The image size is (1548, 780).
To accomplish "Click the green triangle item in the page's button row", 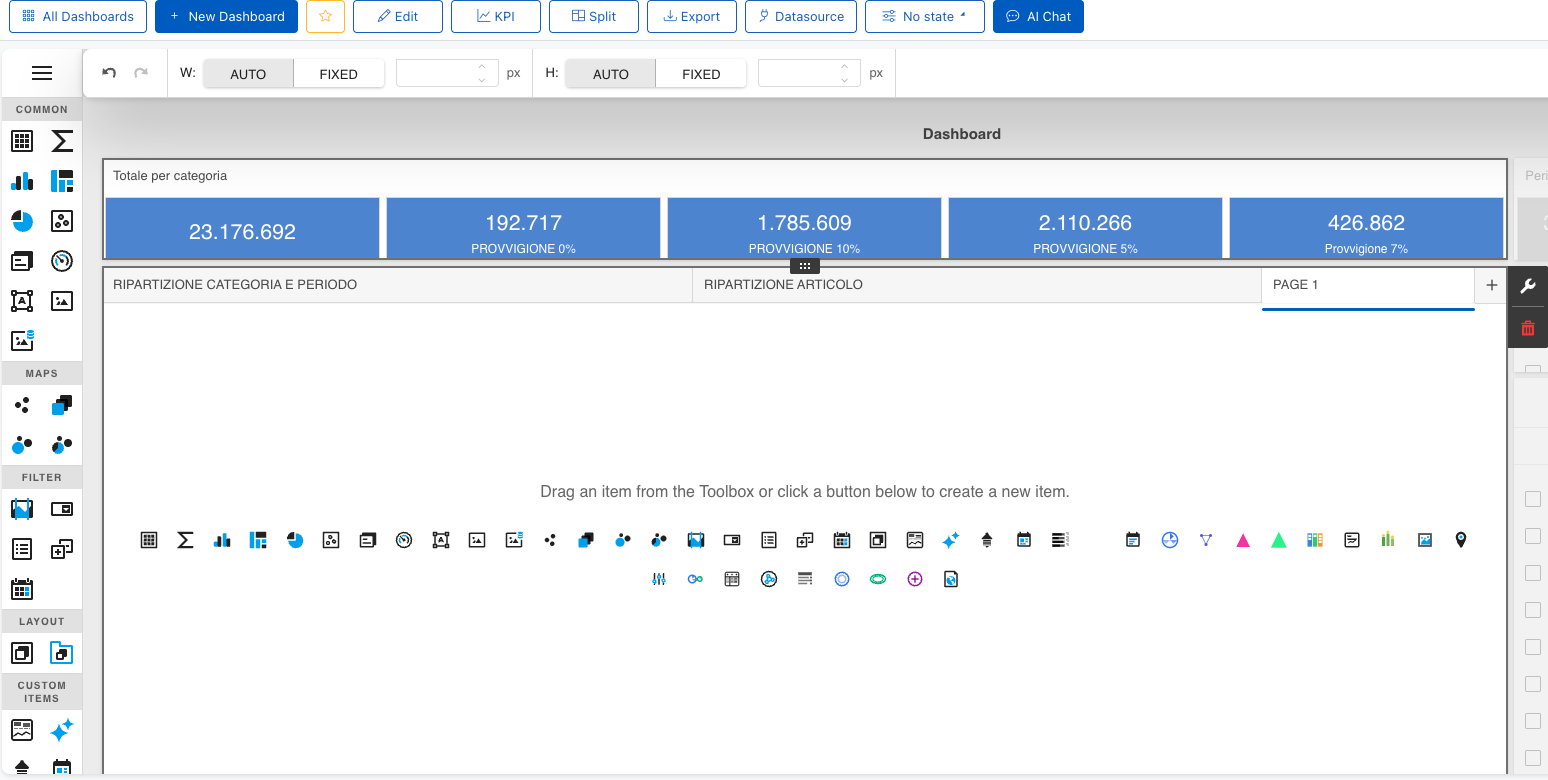I will tap(1279, 540).
